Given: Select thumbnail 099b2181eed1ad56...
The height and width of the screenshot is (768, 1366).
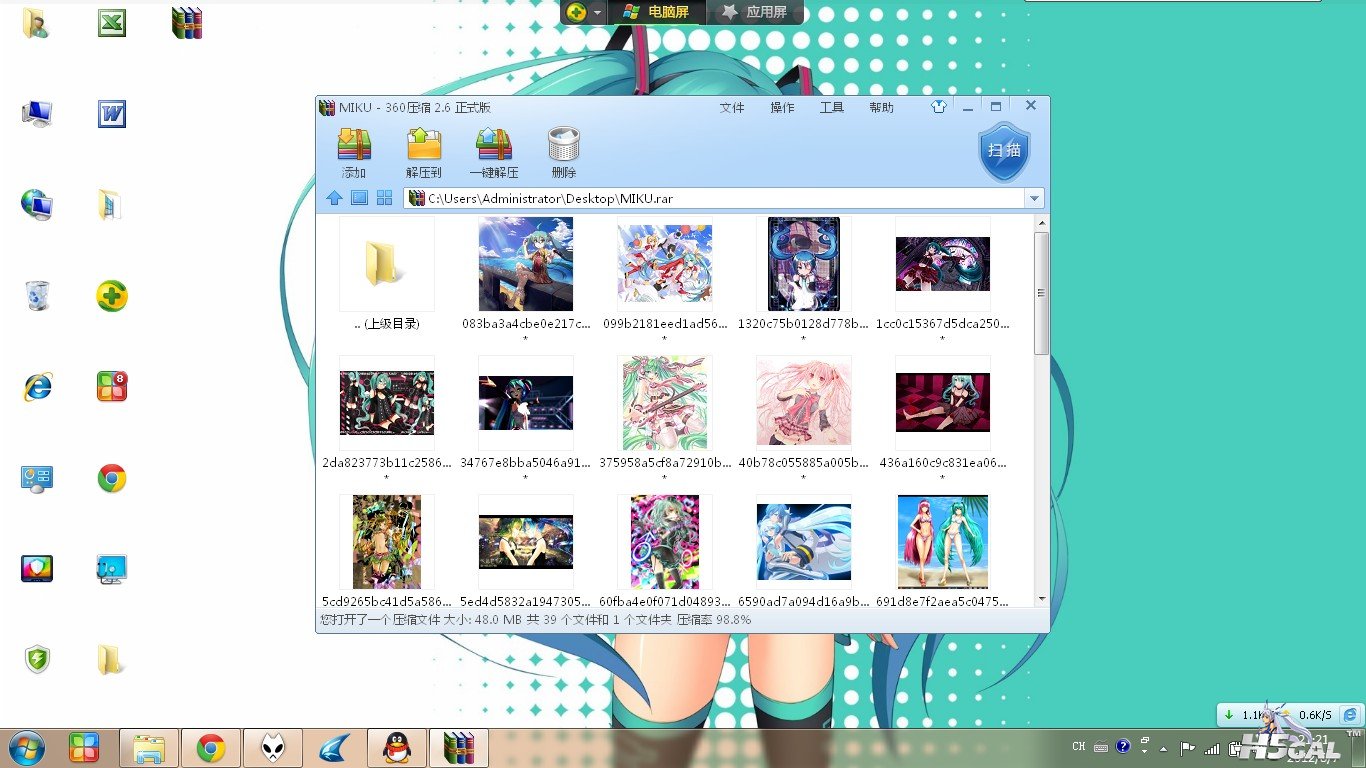Looking at the screenshot, I should [665, 264].
